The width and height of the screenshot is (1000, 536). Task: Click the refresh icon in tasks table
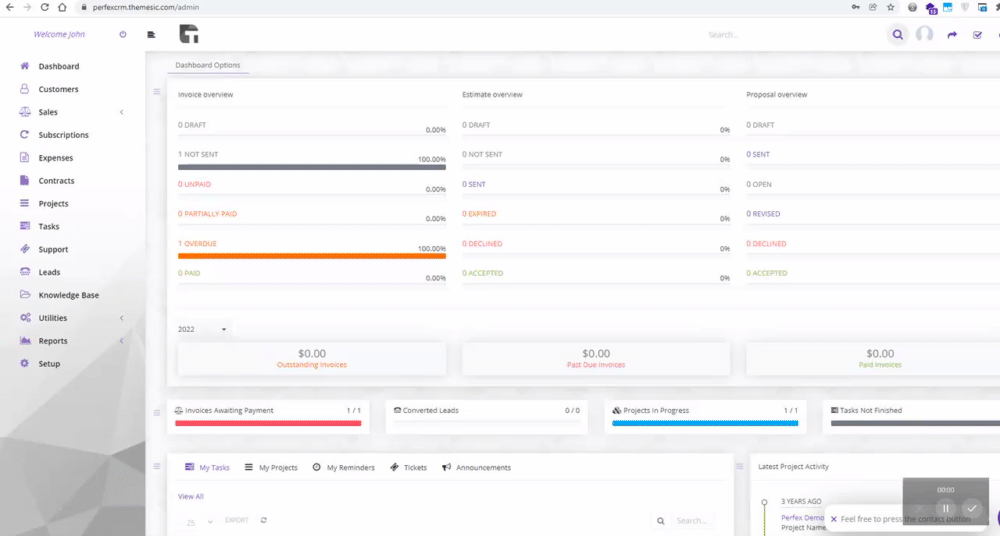[263, 520]
